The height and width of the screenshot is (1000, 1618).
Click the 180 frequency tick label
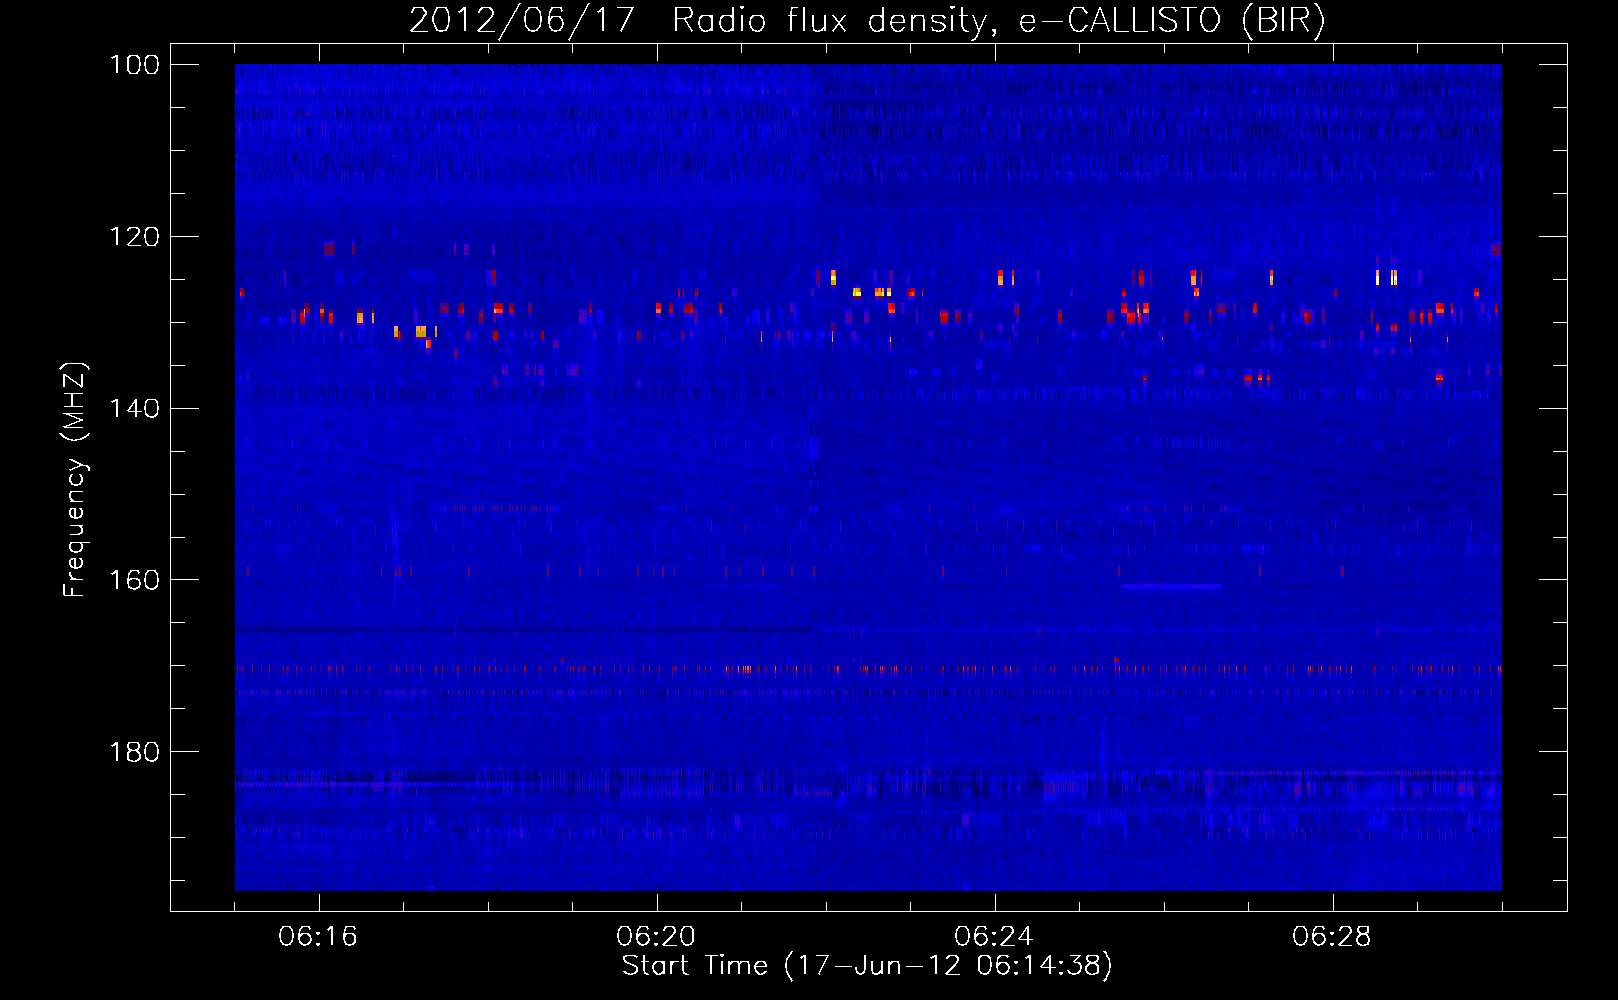134,752
